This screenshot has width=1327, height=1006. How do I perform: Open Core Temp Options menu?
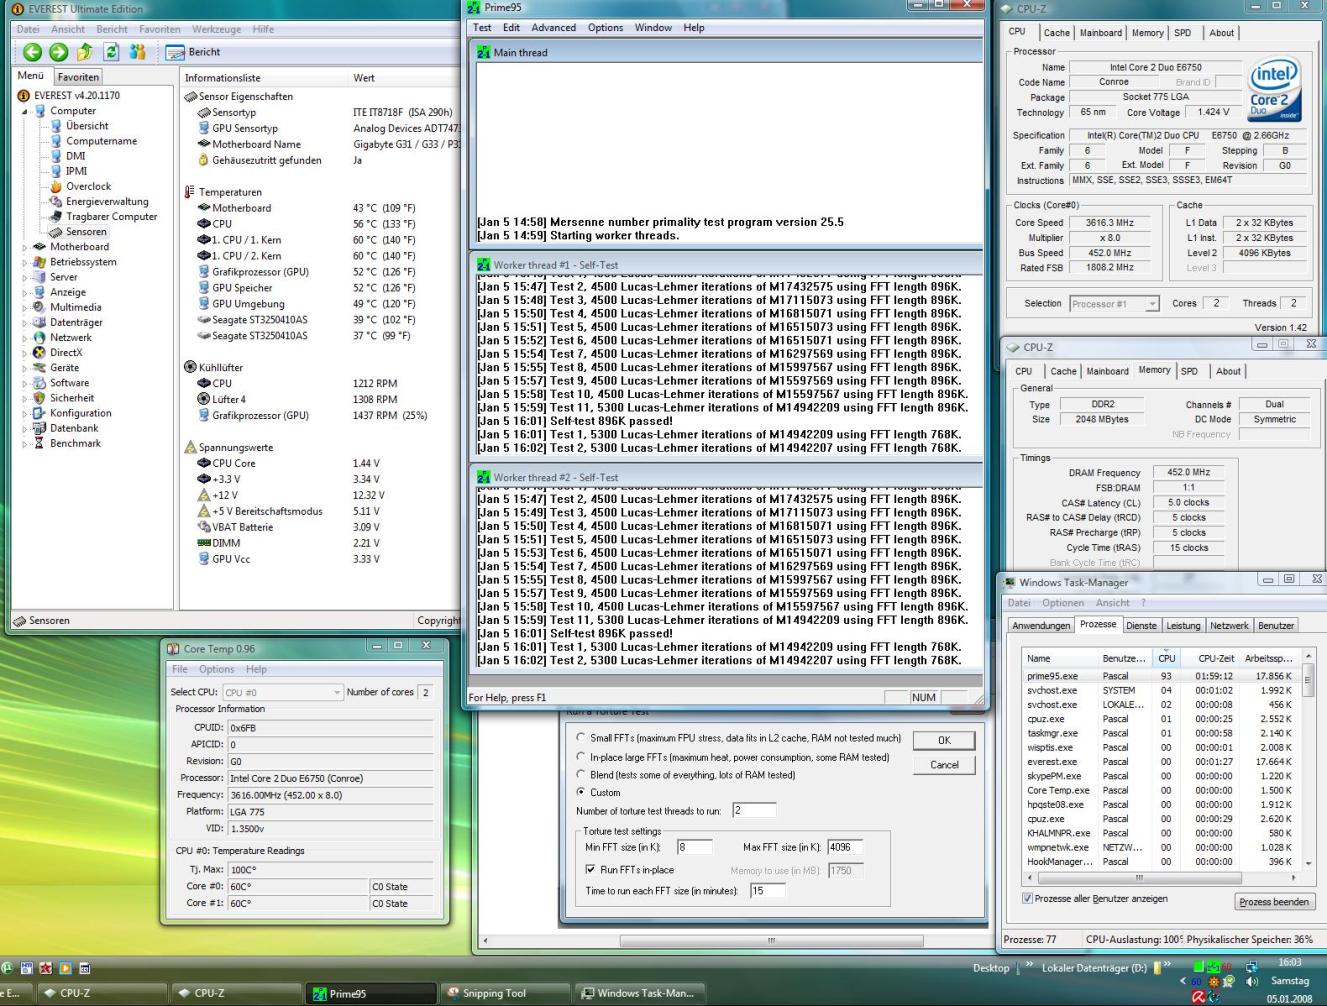(x=216, y=669)
